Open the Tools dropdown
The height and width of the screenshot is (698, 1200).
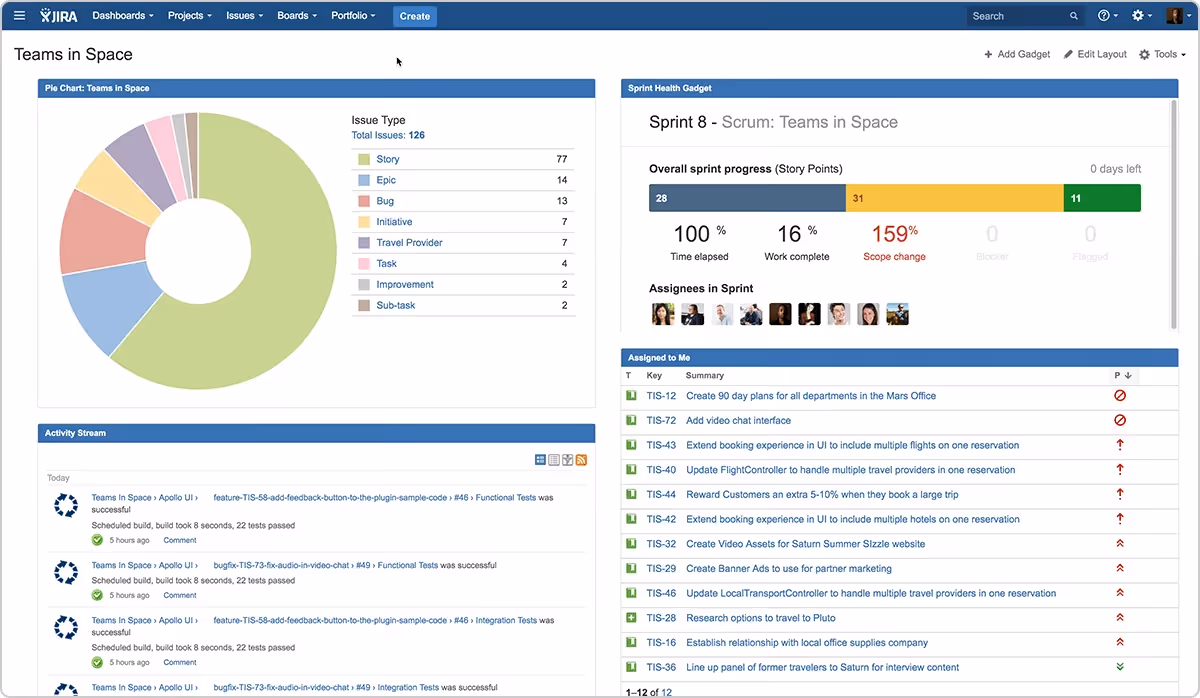coord(1163,54)
